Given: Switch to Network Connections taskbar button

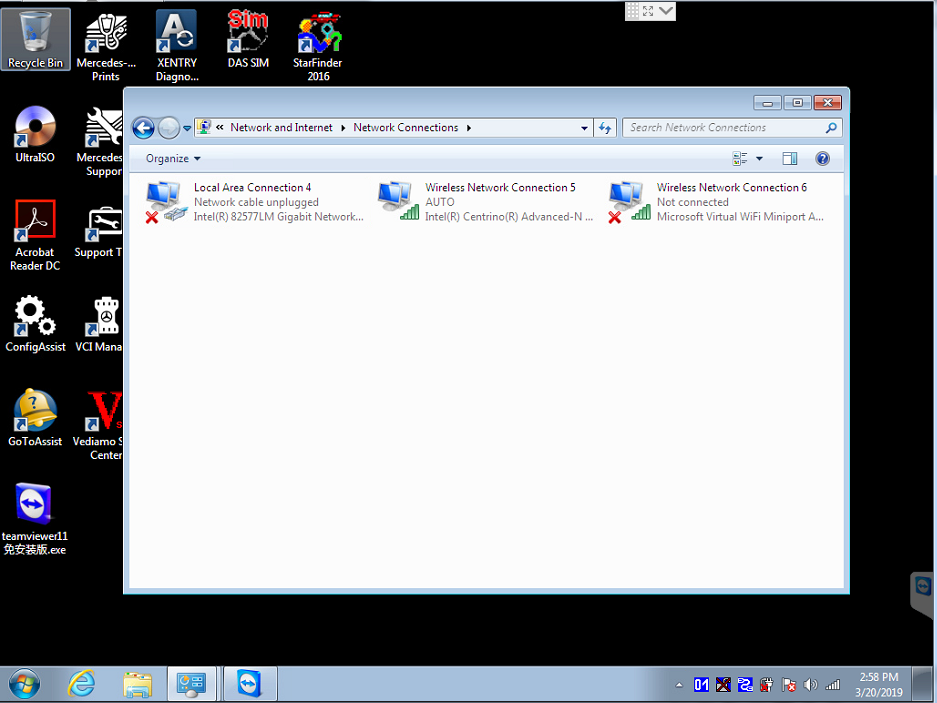Looking at the screenshot, I should 192,684.
